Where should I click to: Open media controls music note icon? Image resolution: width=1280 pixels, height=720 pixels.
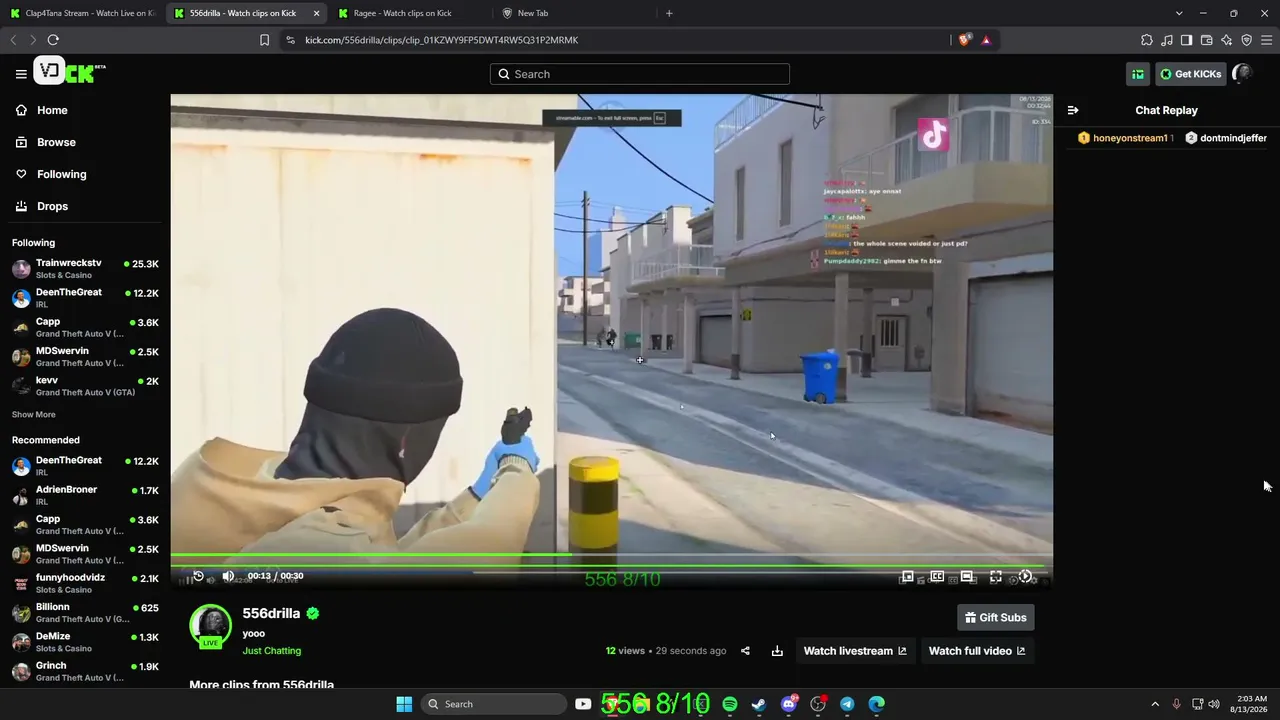point(1167,40)
